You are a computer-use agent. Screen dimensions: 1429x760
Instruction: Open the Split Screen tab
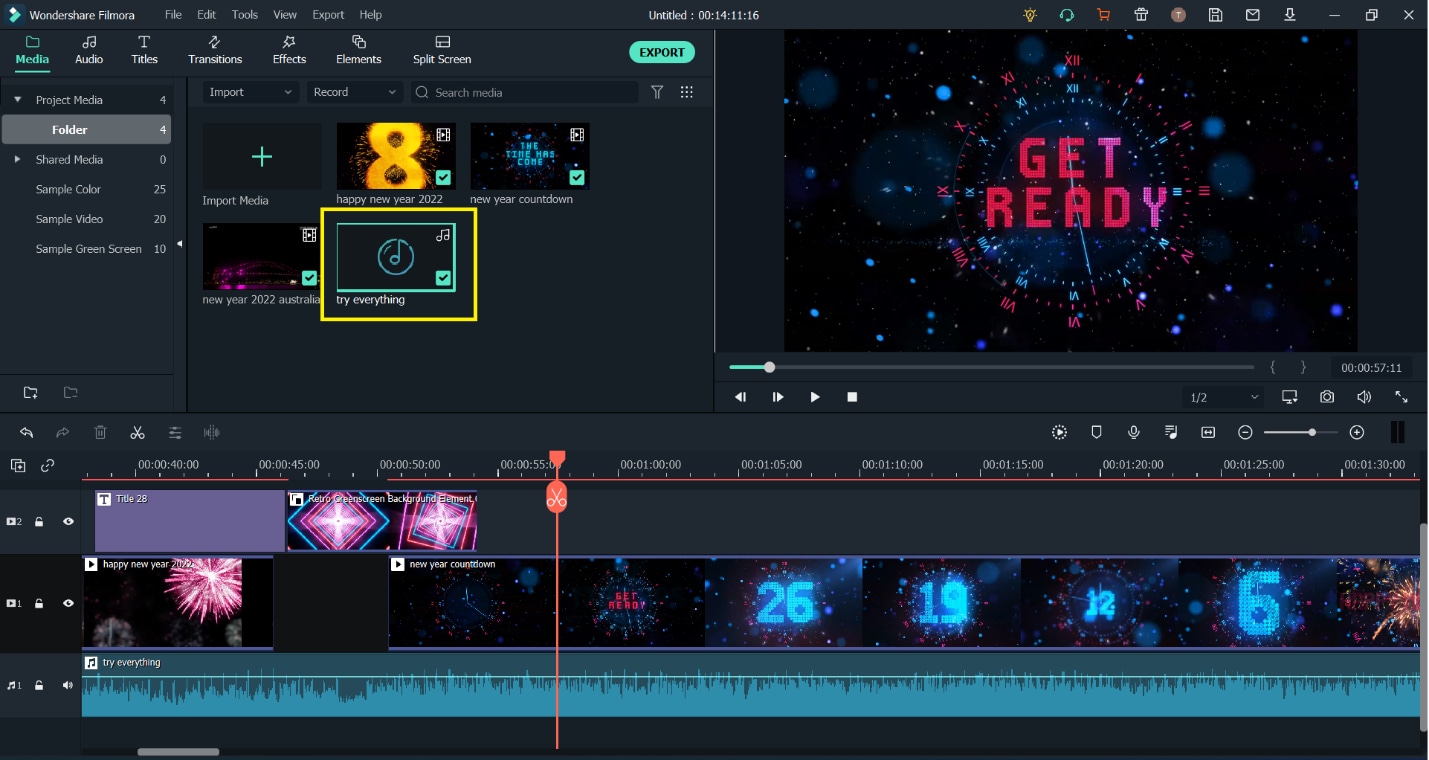point(442,50)
